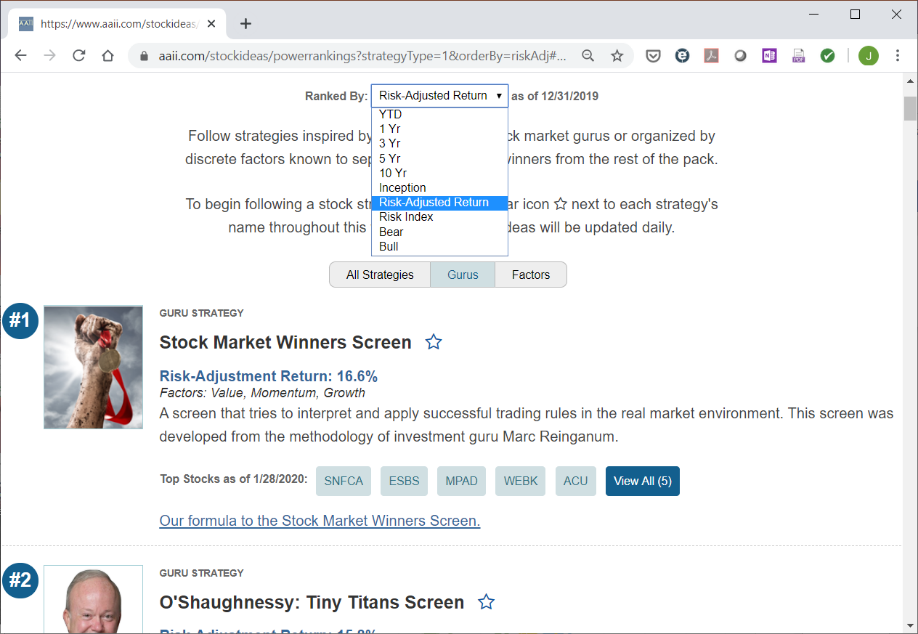Open the MPAD stock ticker
918x634 pixels.
tap(461, 481)
